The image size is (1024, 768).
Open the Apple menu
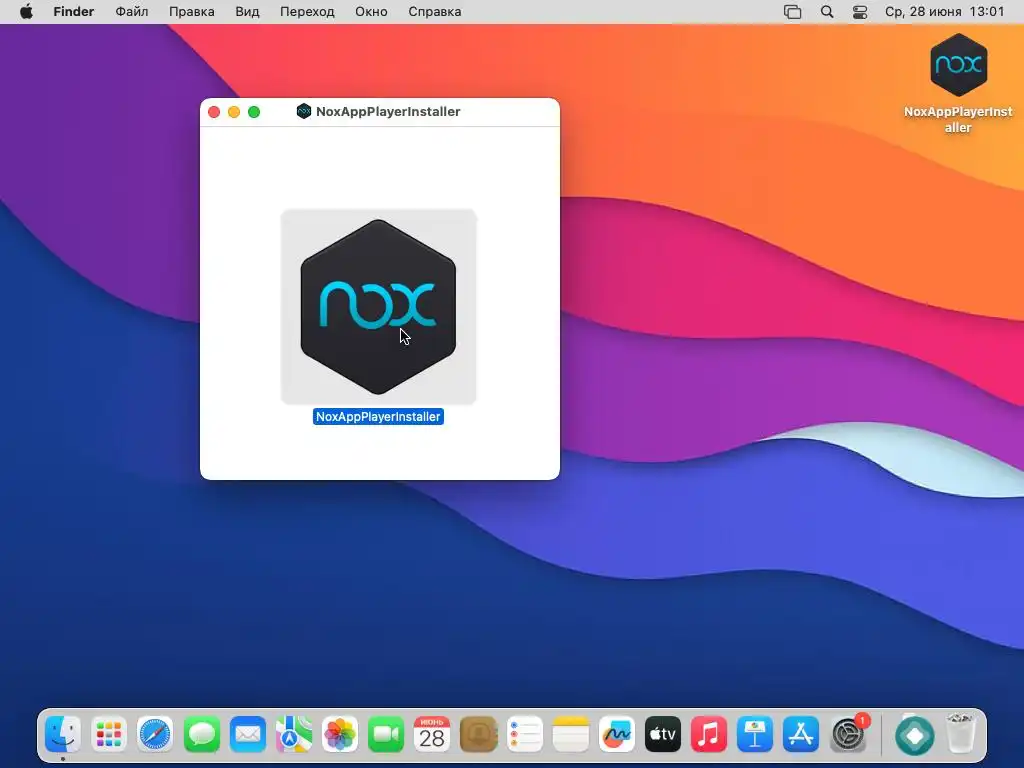[x=26, y=12]
